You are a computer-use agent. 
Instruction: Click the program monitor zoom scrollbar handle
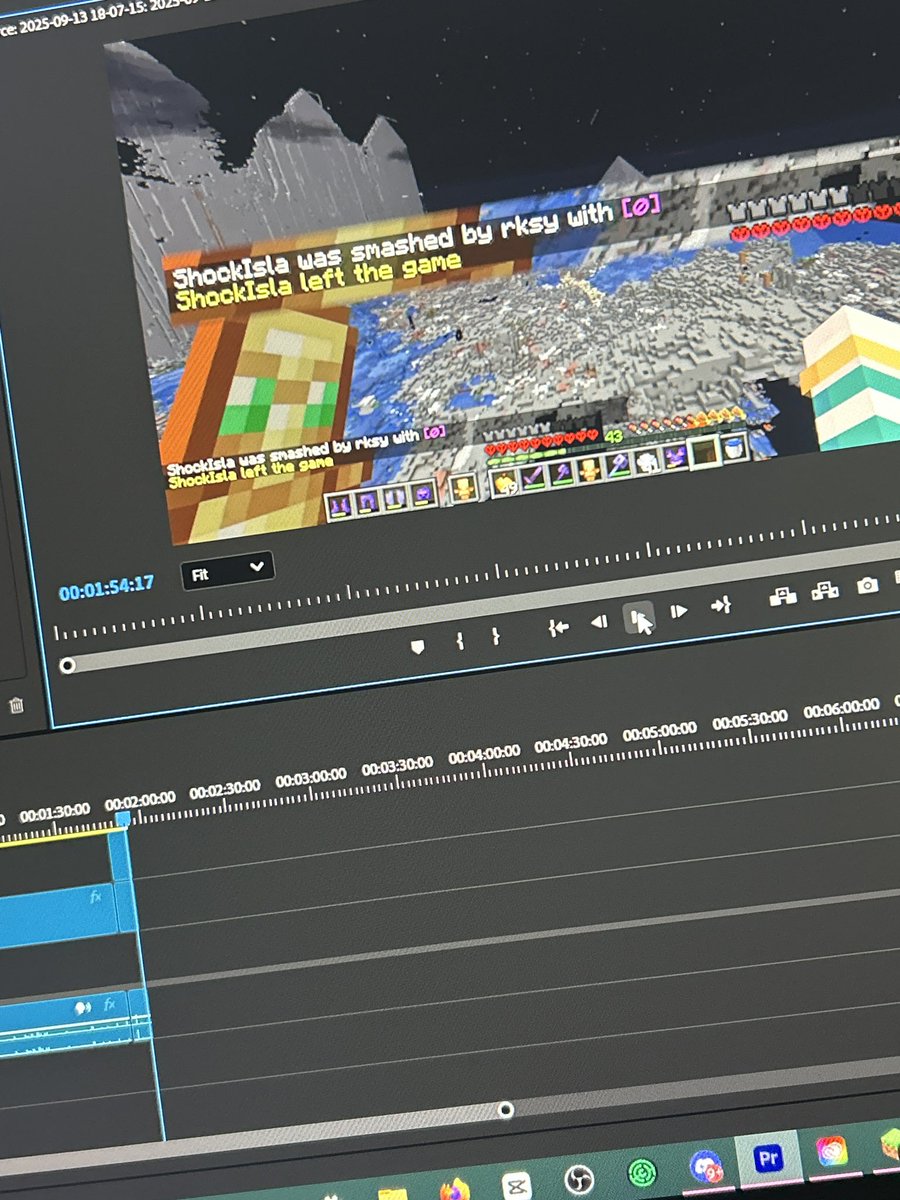[x=67, y=665]
